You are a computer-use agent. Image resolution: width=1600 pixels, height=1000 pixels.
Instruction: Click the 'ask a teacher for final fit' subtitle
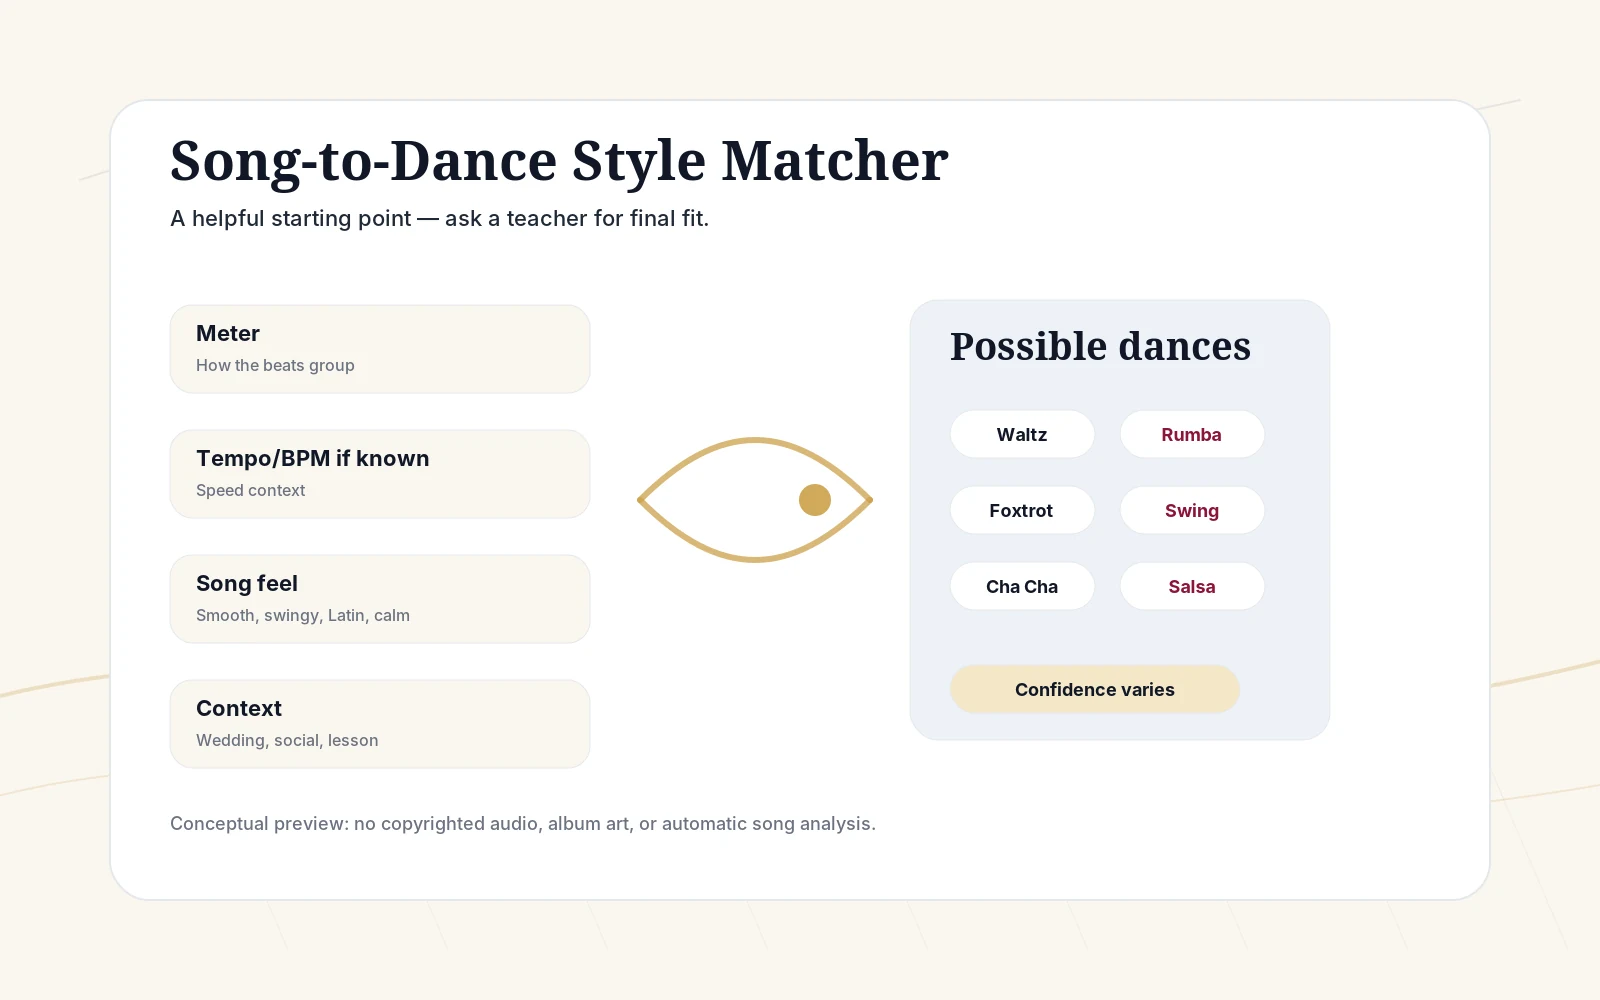pyautogui.click(x=577, y=218)
